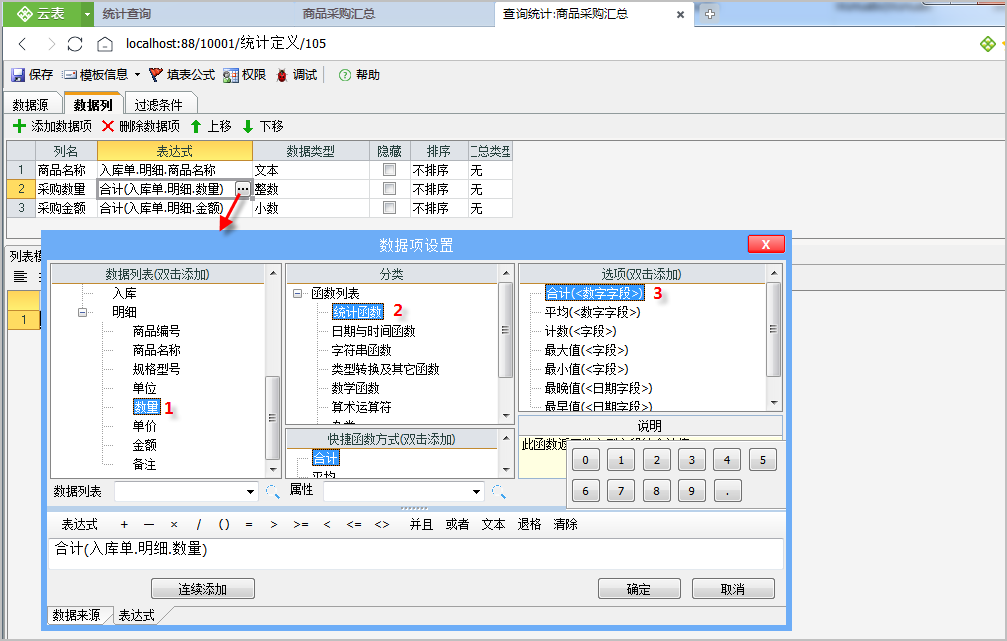Switch to the 过滤条件 tab

point(159,105)
